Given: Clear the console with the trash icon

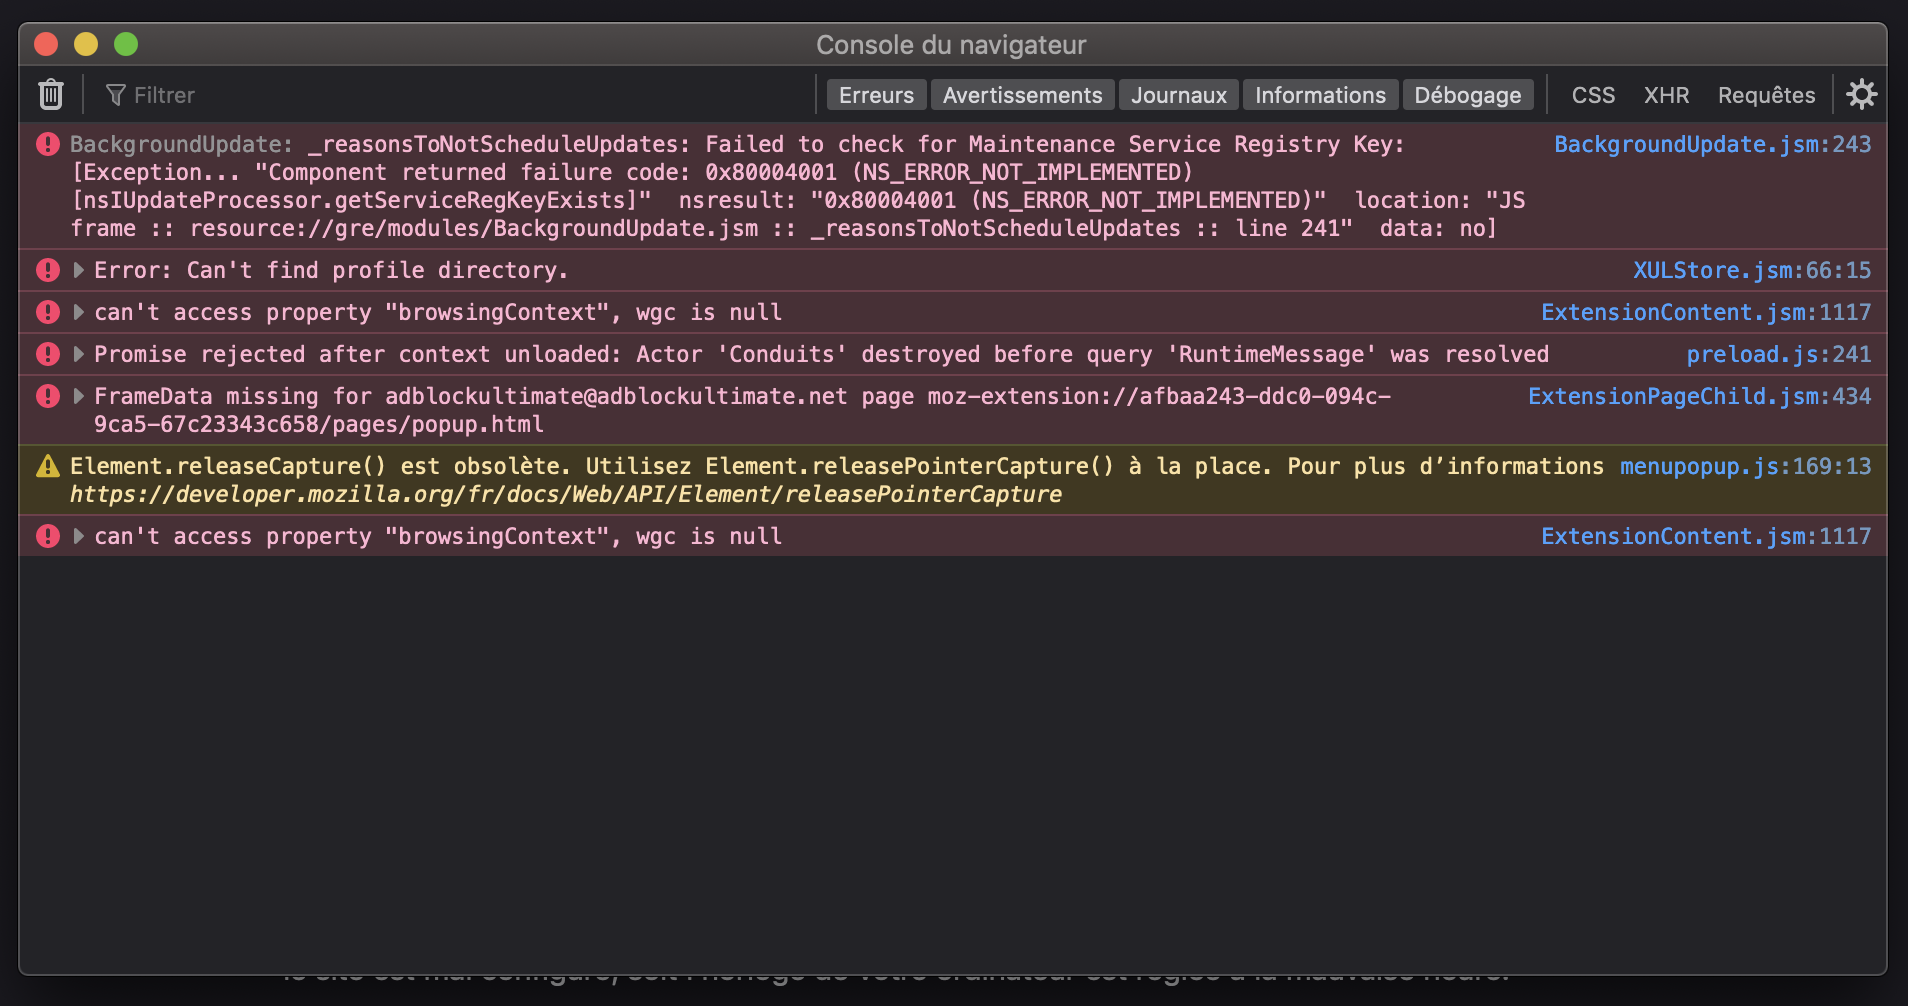Looking at the screenshot, I should [51, 95].
